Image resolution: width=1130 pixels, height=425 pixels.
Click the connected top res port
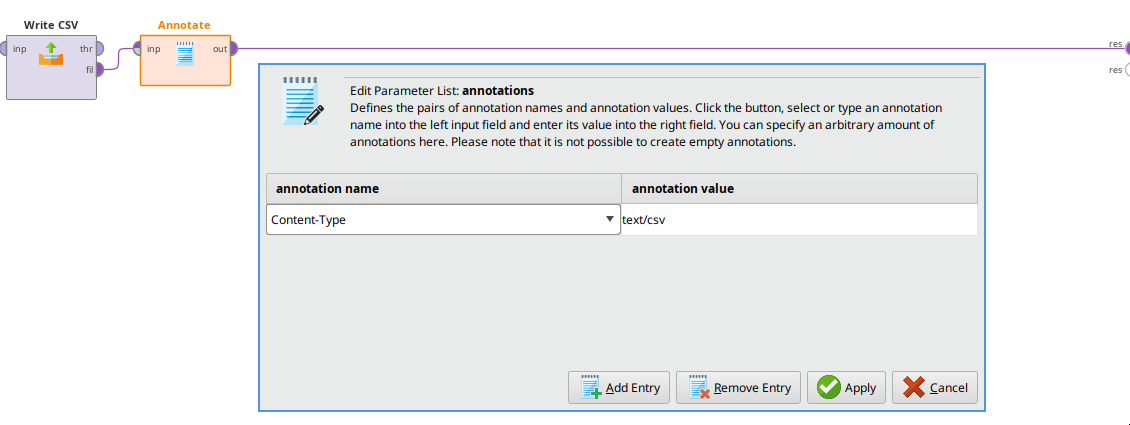(1127, 46)
